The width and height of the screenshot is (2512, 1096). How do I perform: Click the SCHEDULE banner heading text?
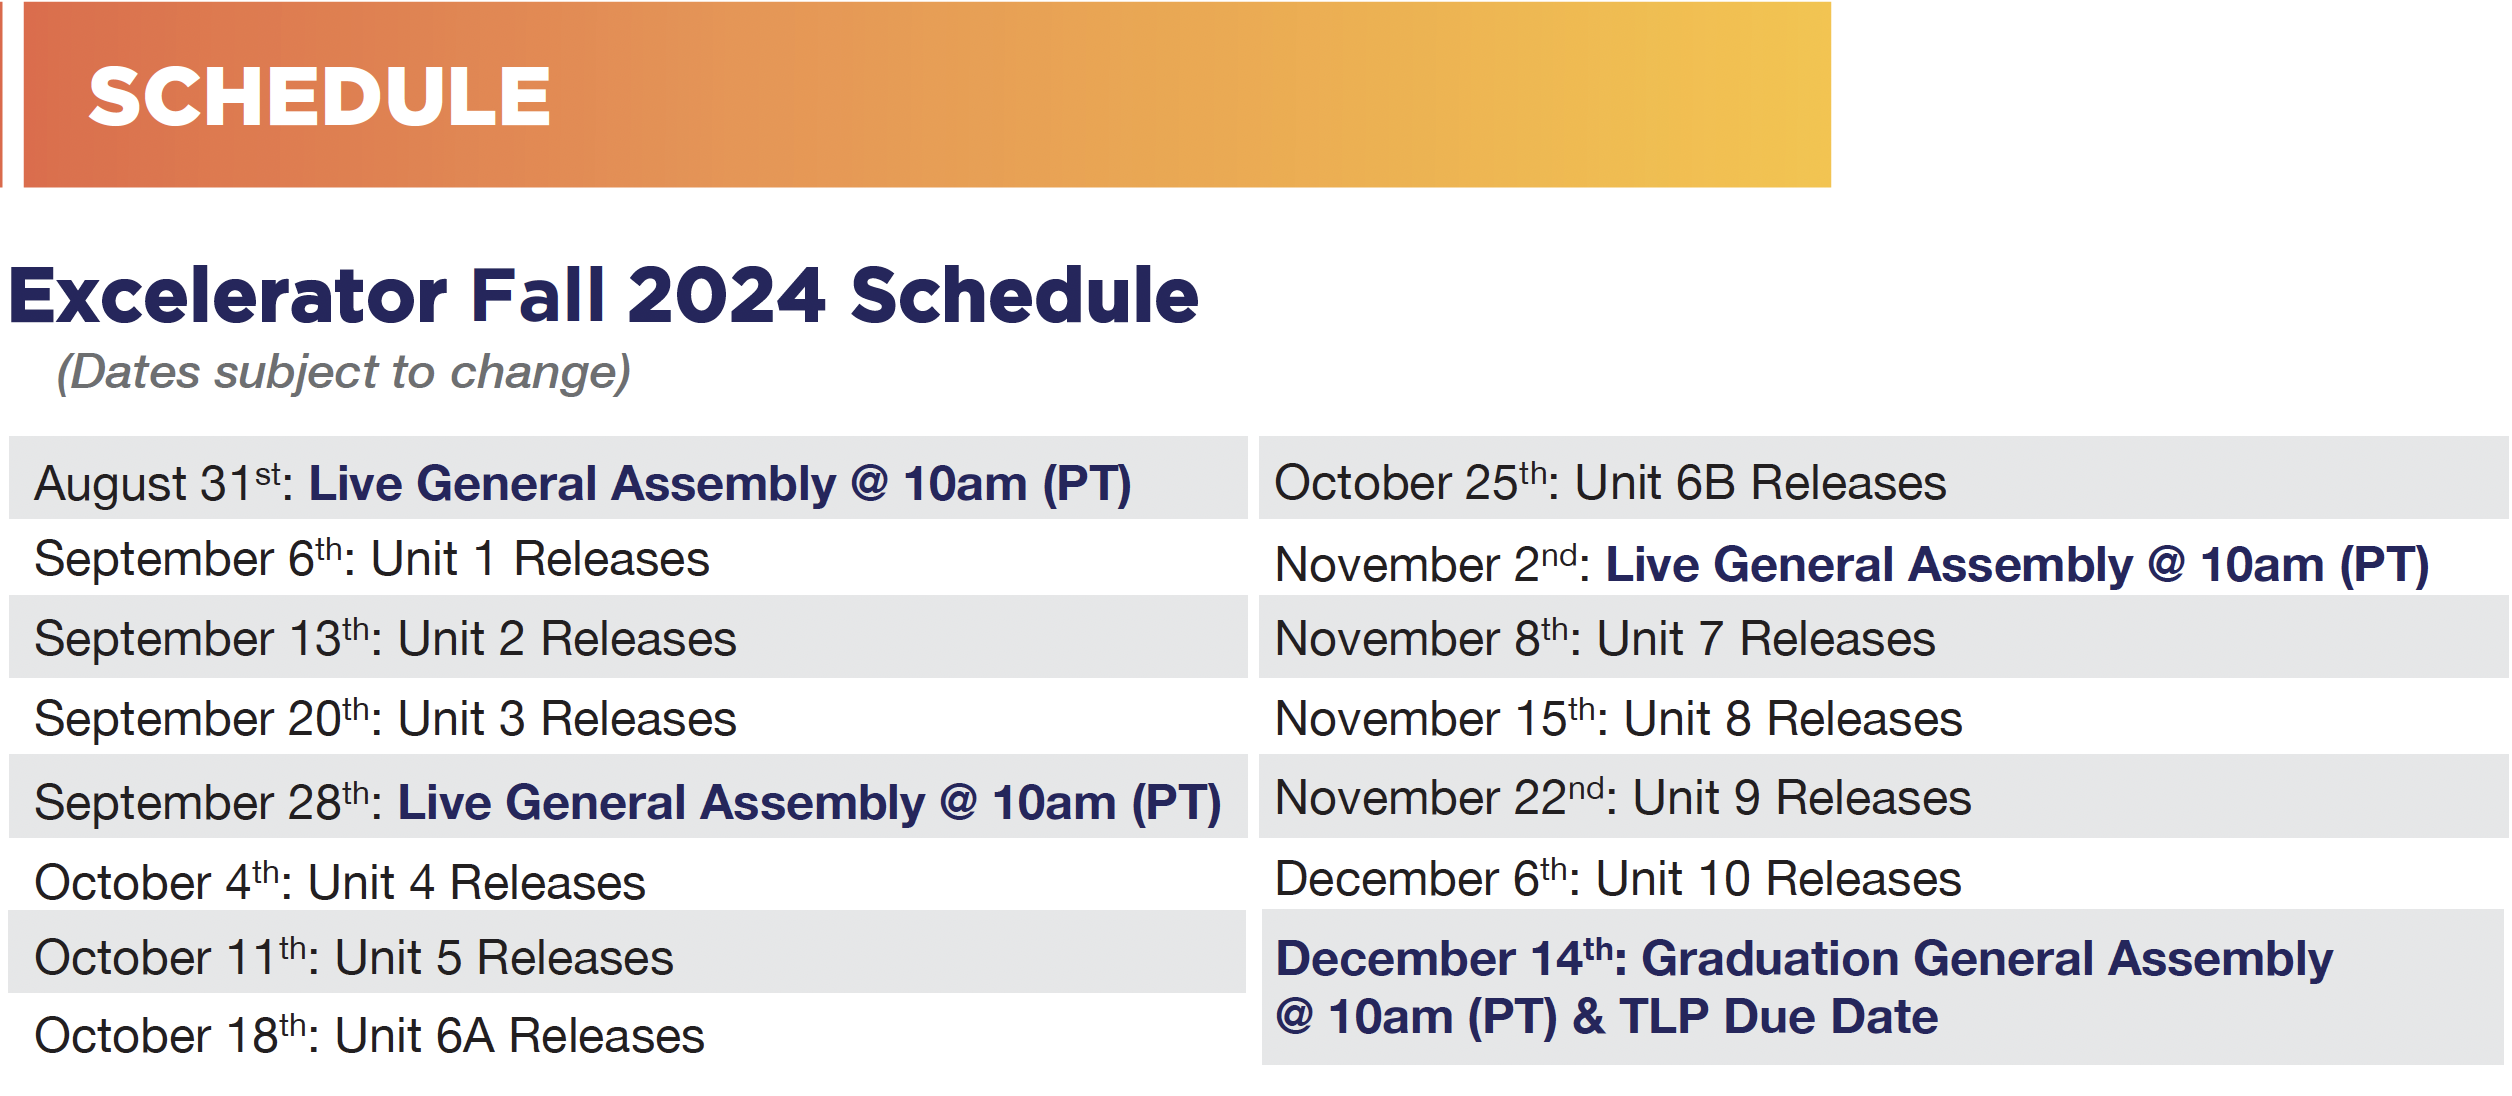[319, 97]
